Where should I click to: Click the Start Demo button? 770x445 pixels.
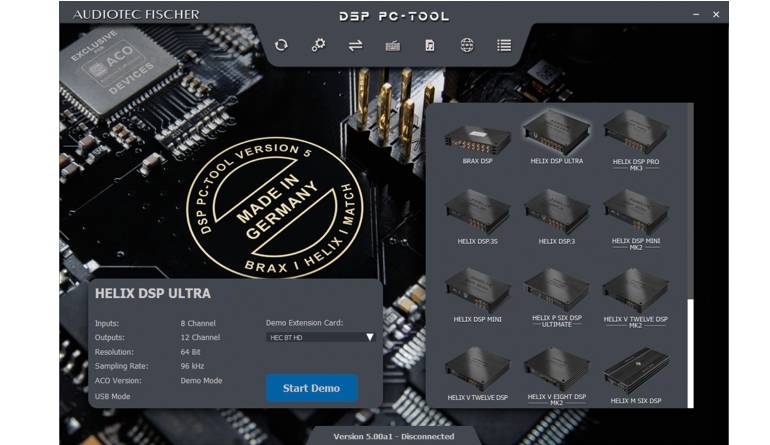(x=311, y=388)
